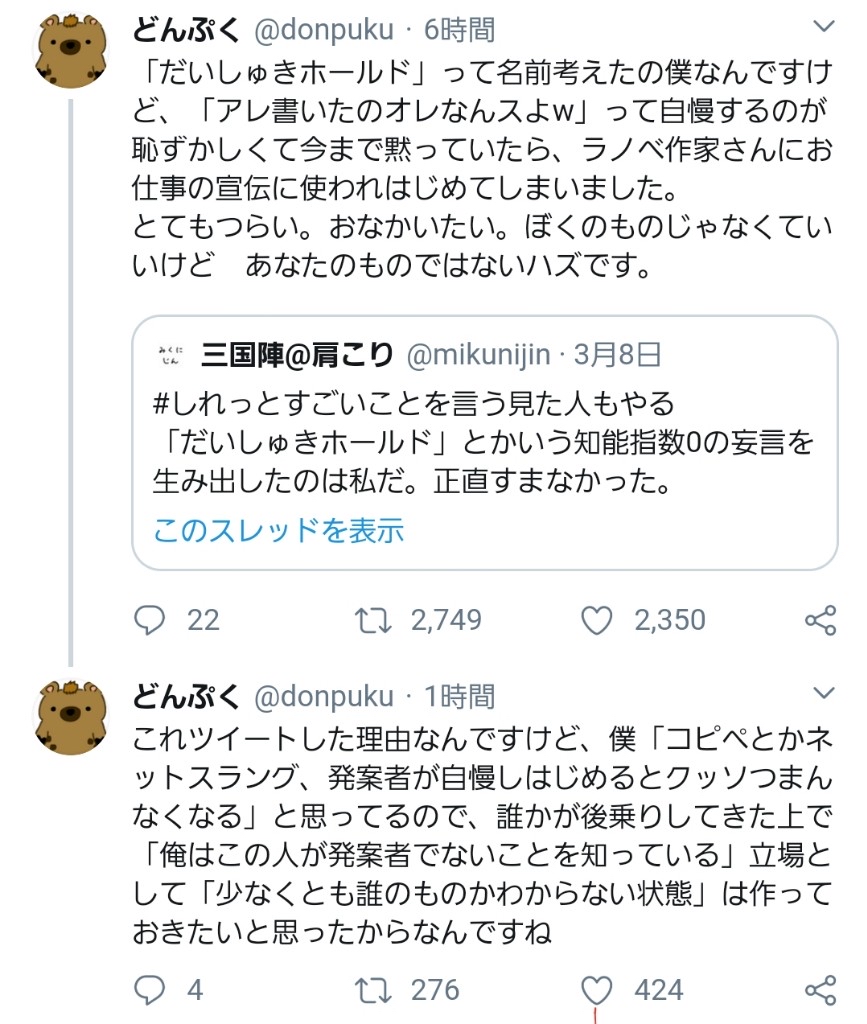Screen dimensions: 867x1024
Task: Open the small avatar of quoted user 三国陣
Action: [x=169, y=356]
